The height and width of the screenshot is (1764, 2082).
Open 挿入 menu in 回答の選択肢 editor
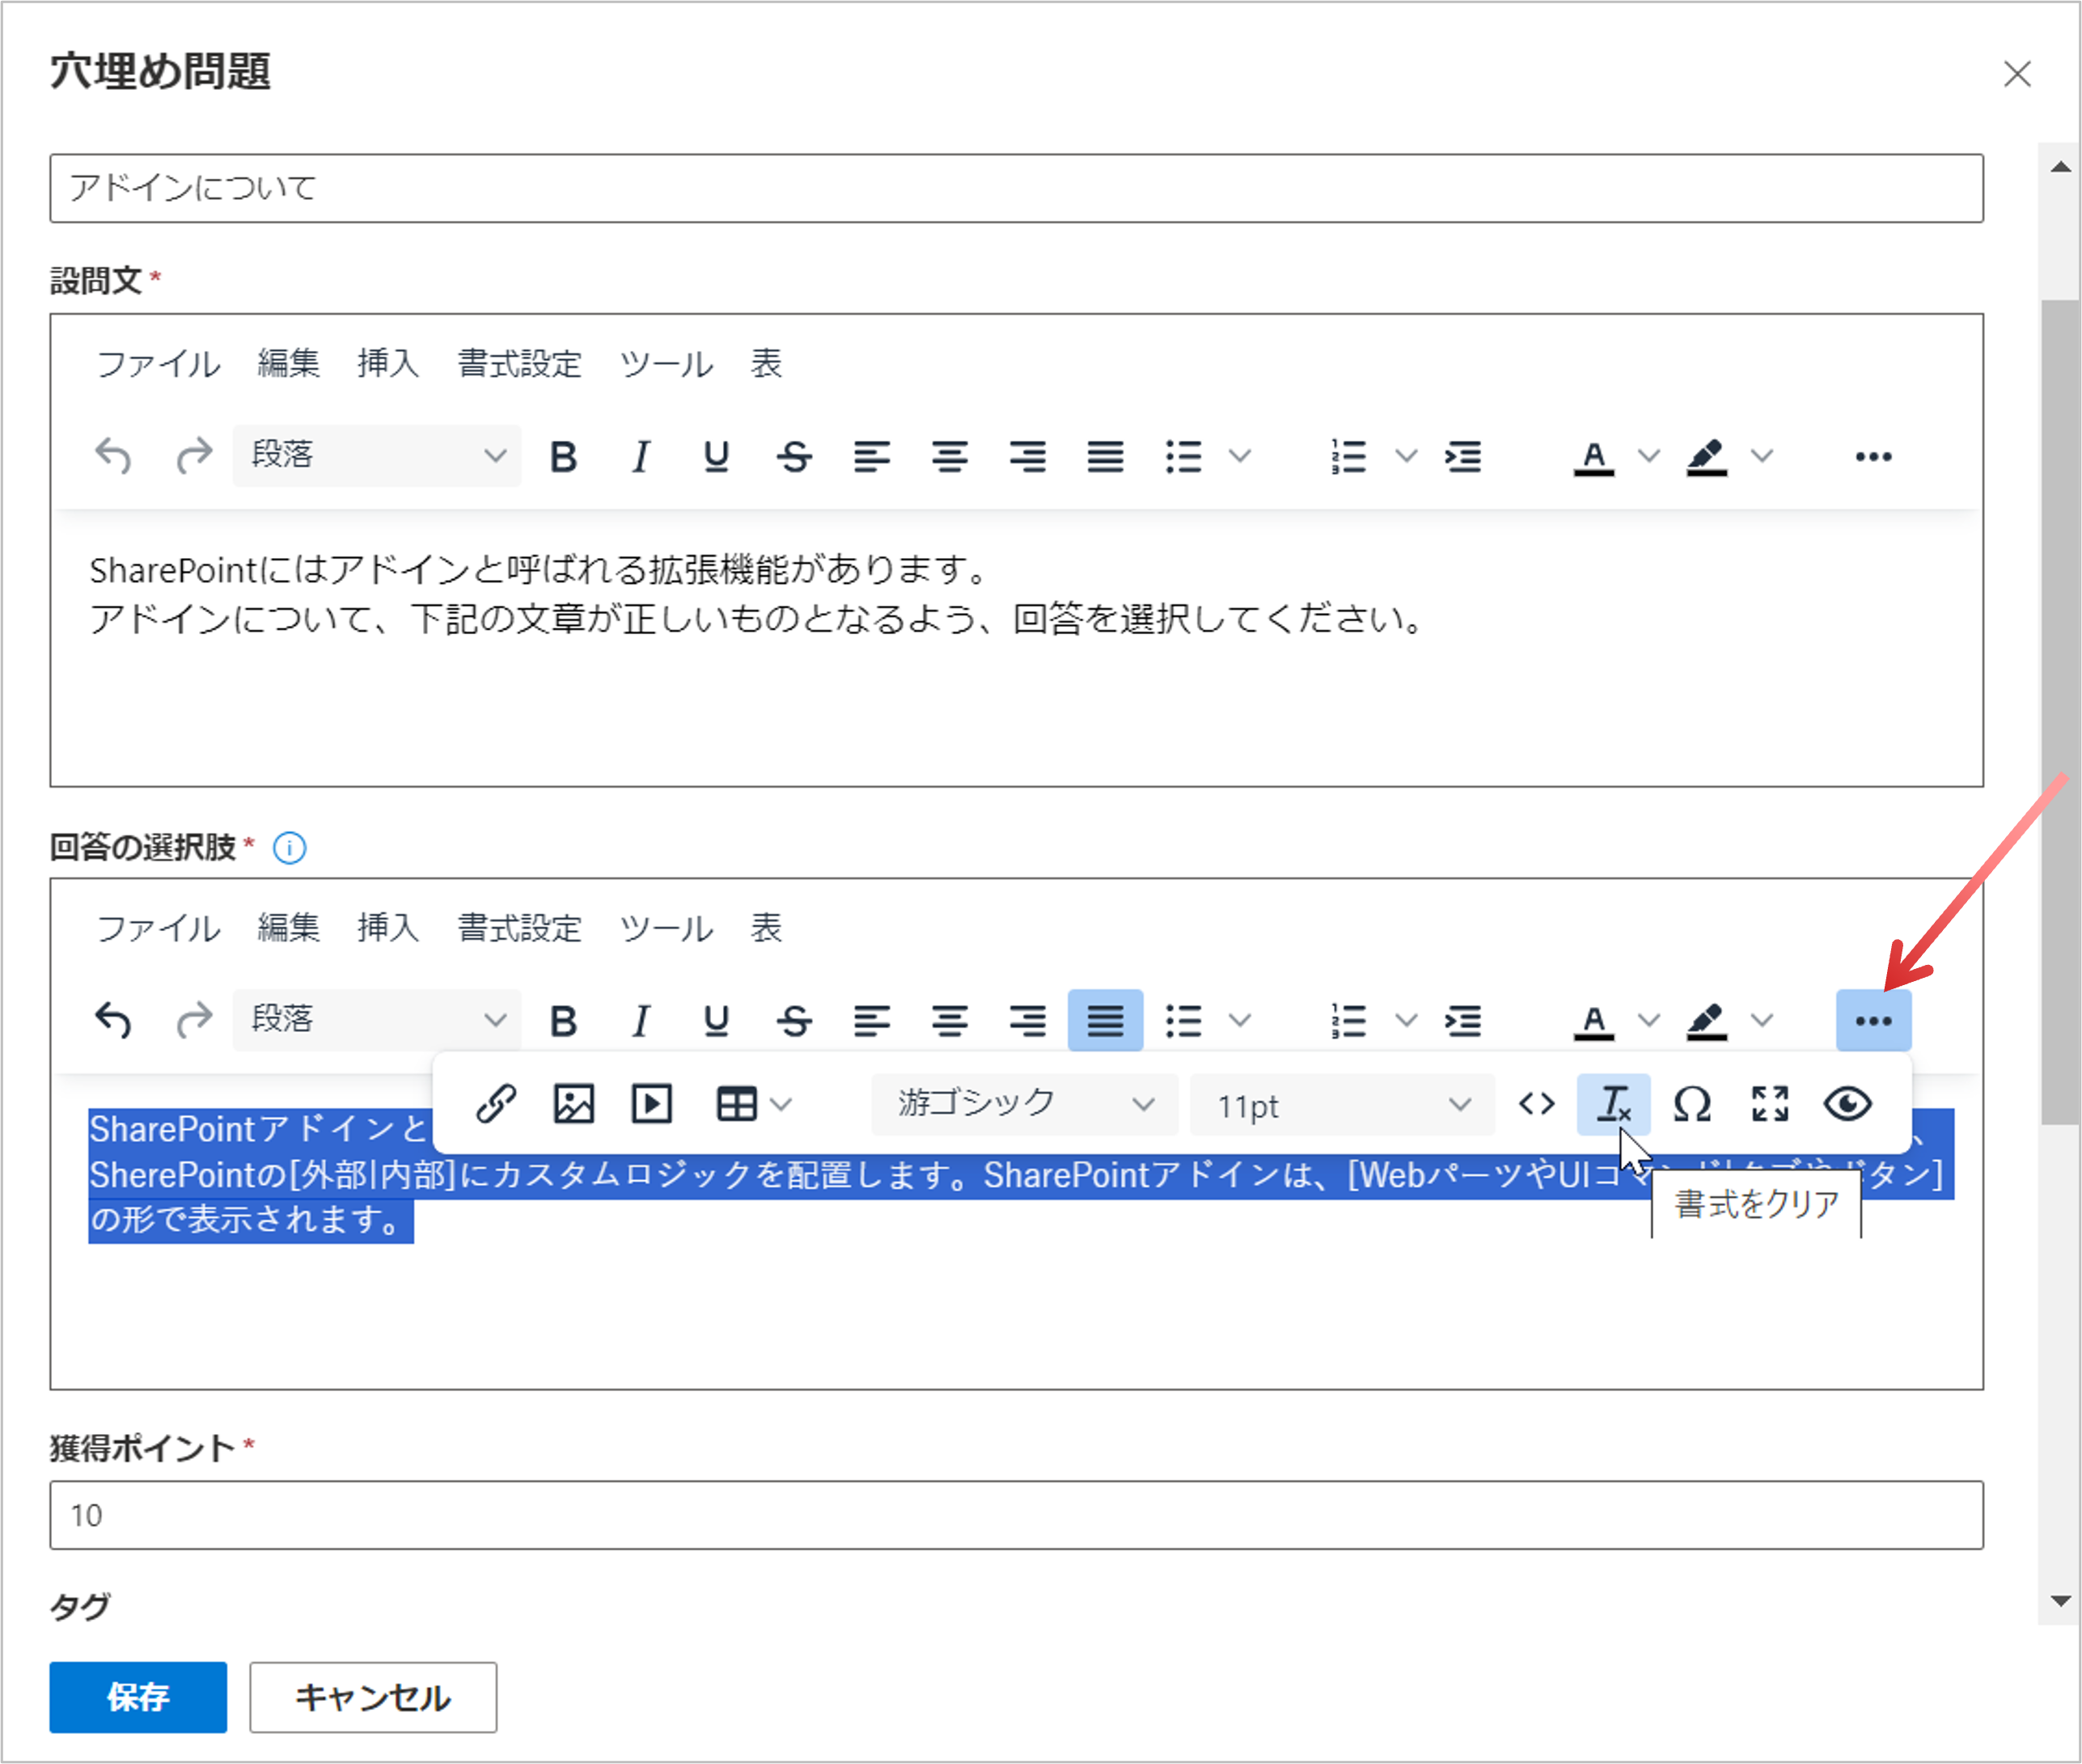(x=388, y=928)
